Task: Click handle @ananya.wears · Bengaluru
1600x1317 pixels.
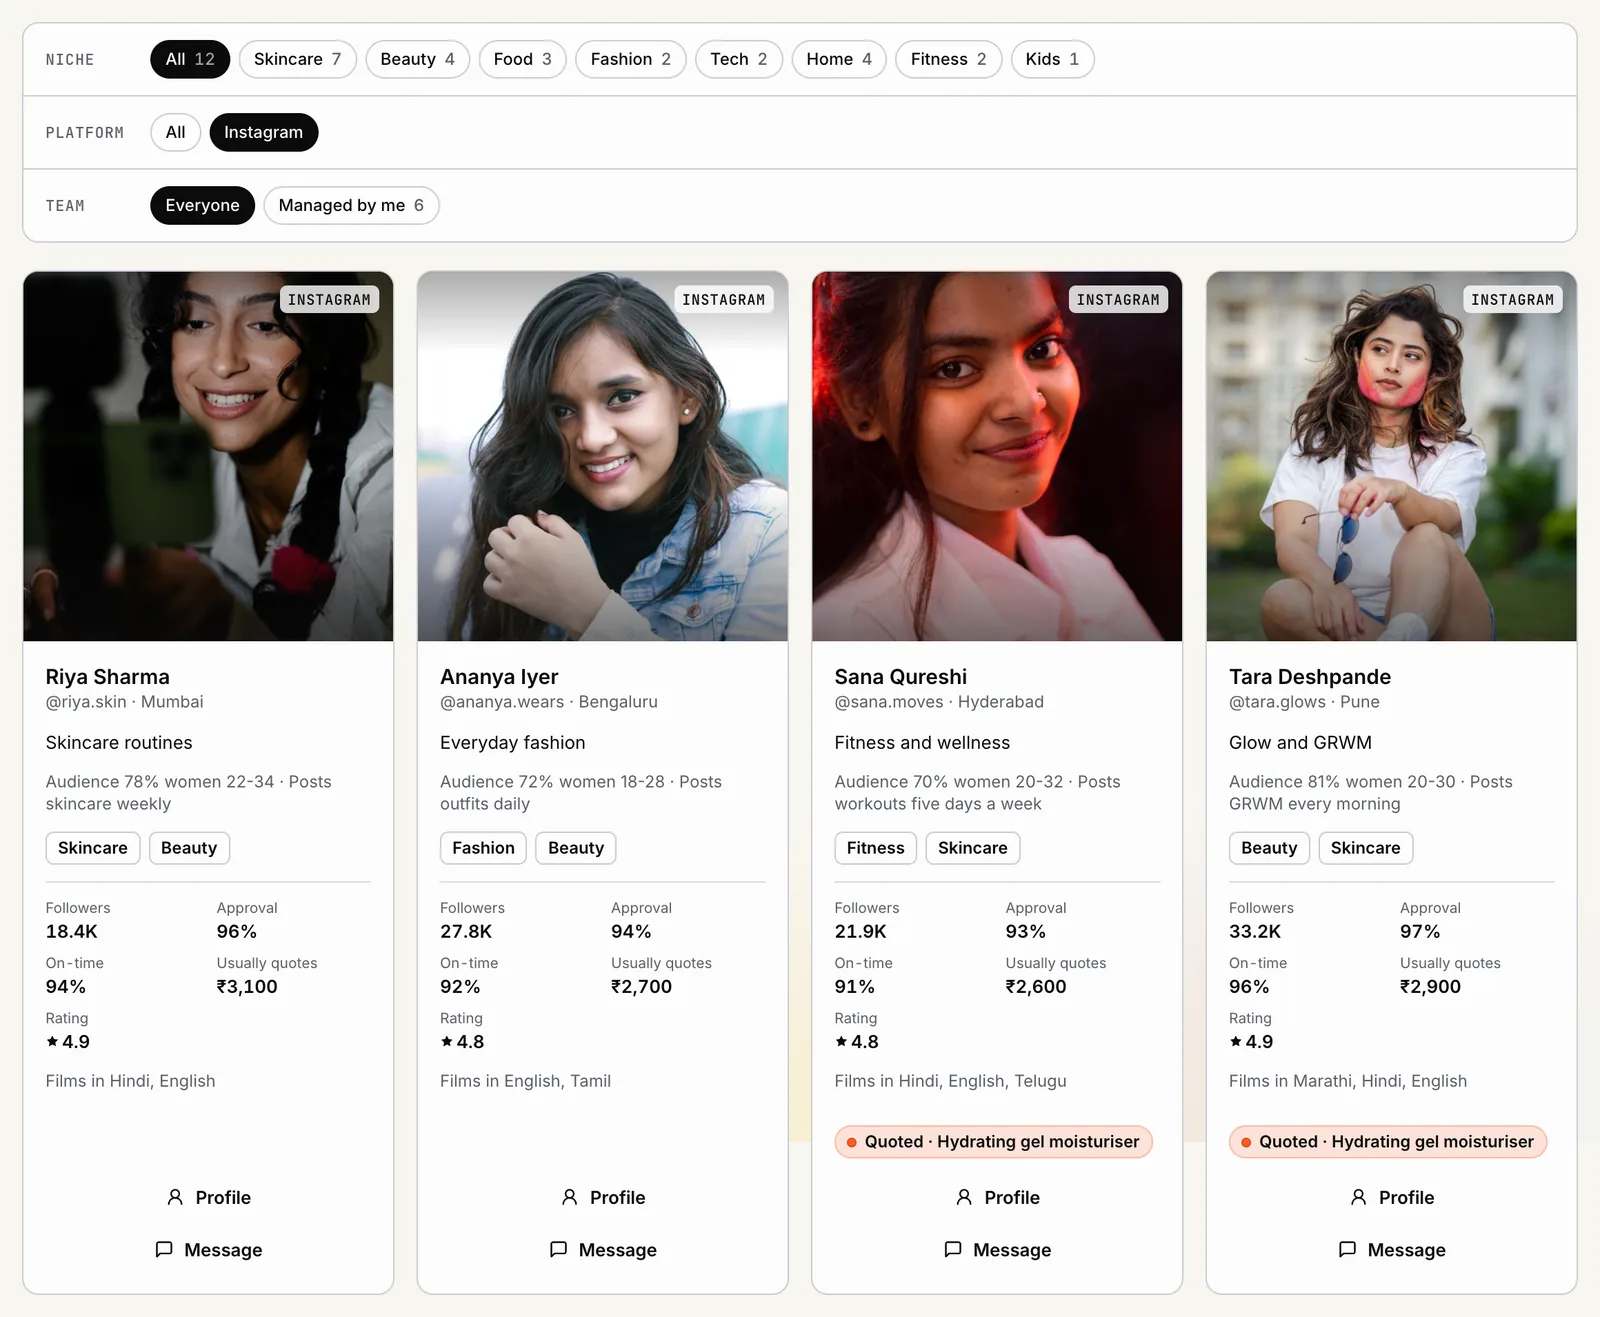Action: pyautogui.click(x=549, y=702)
